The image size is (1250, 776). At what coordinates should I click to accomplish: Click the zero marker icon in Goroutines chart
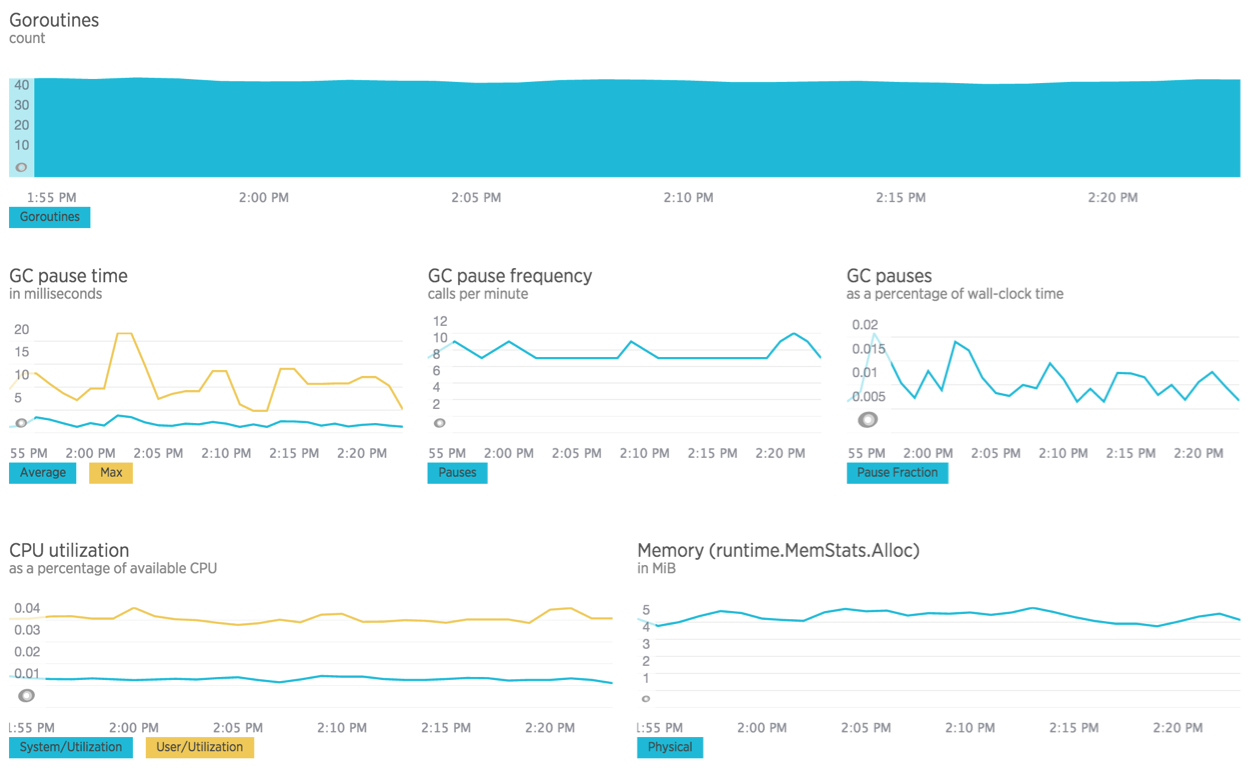click(21, 167)
